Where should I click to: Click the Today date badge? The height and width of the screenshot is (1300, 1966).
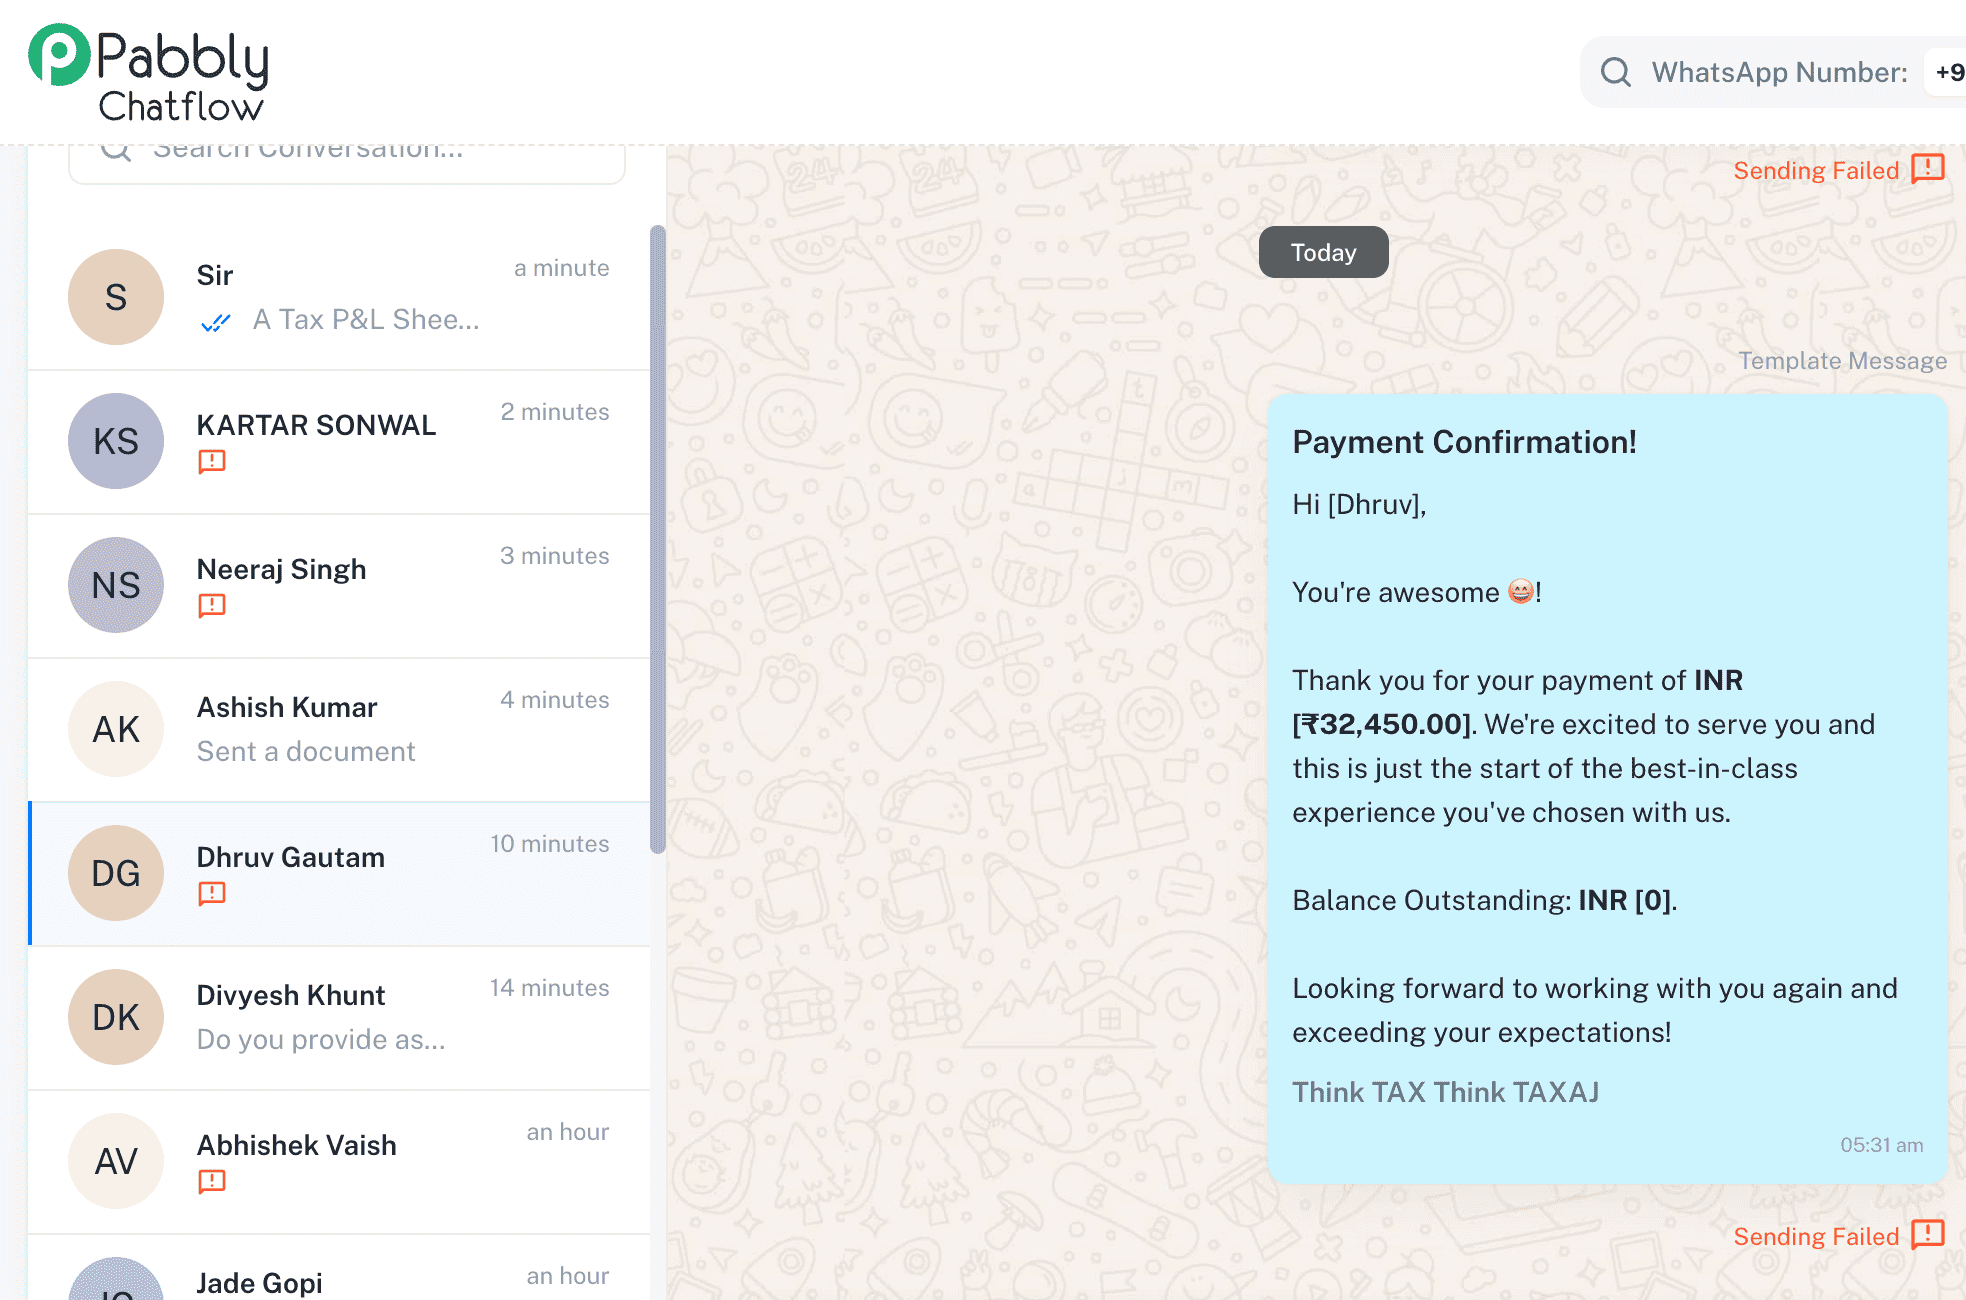1323,252
